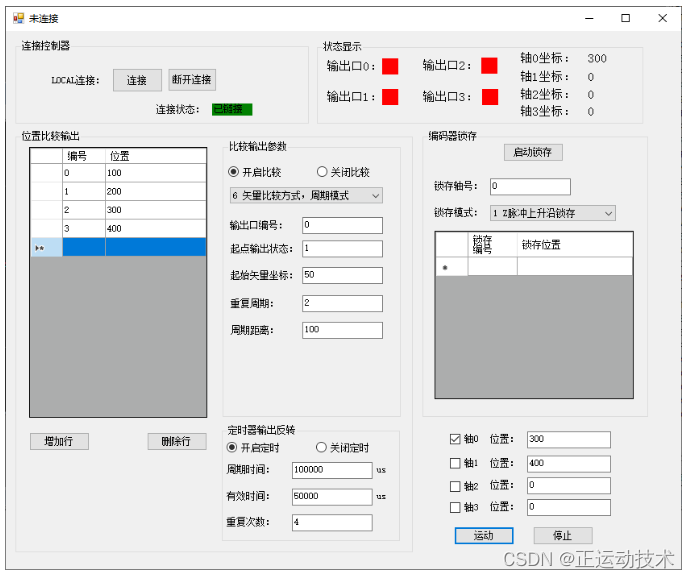
Task: Close the window
Action: click(x=662, y=18)
